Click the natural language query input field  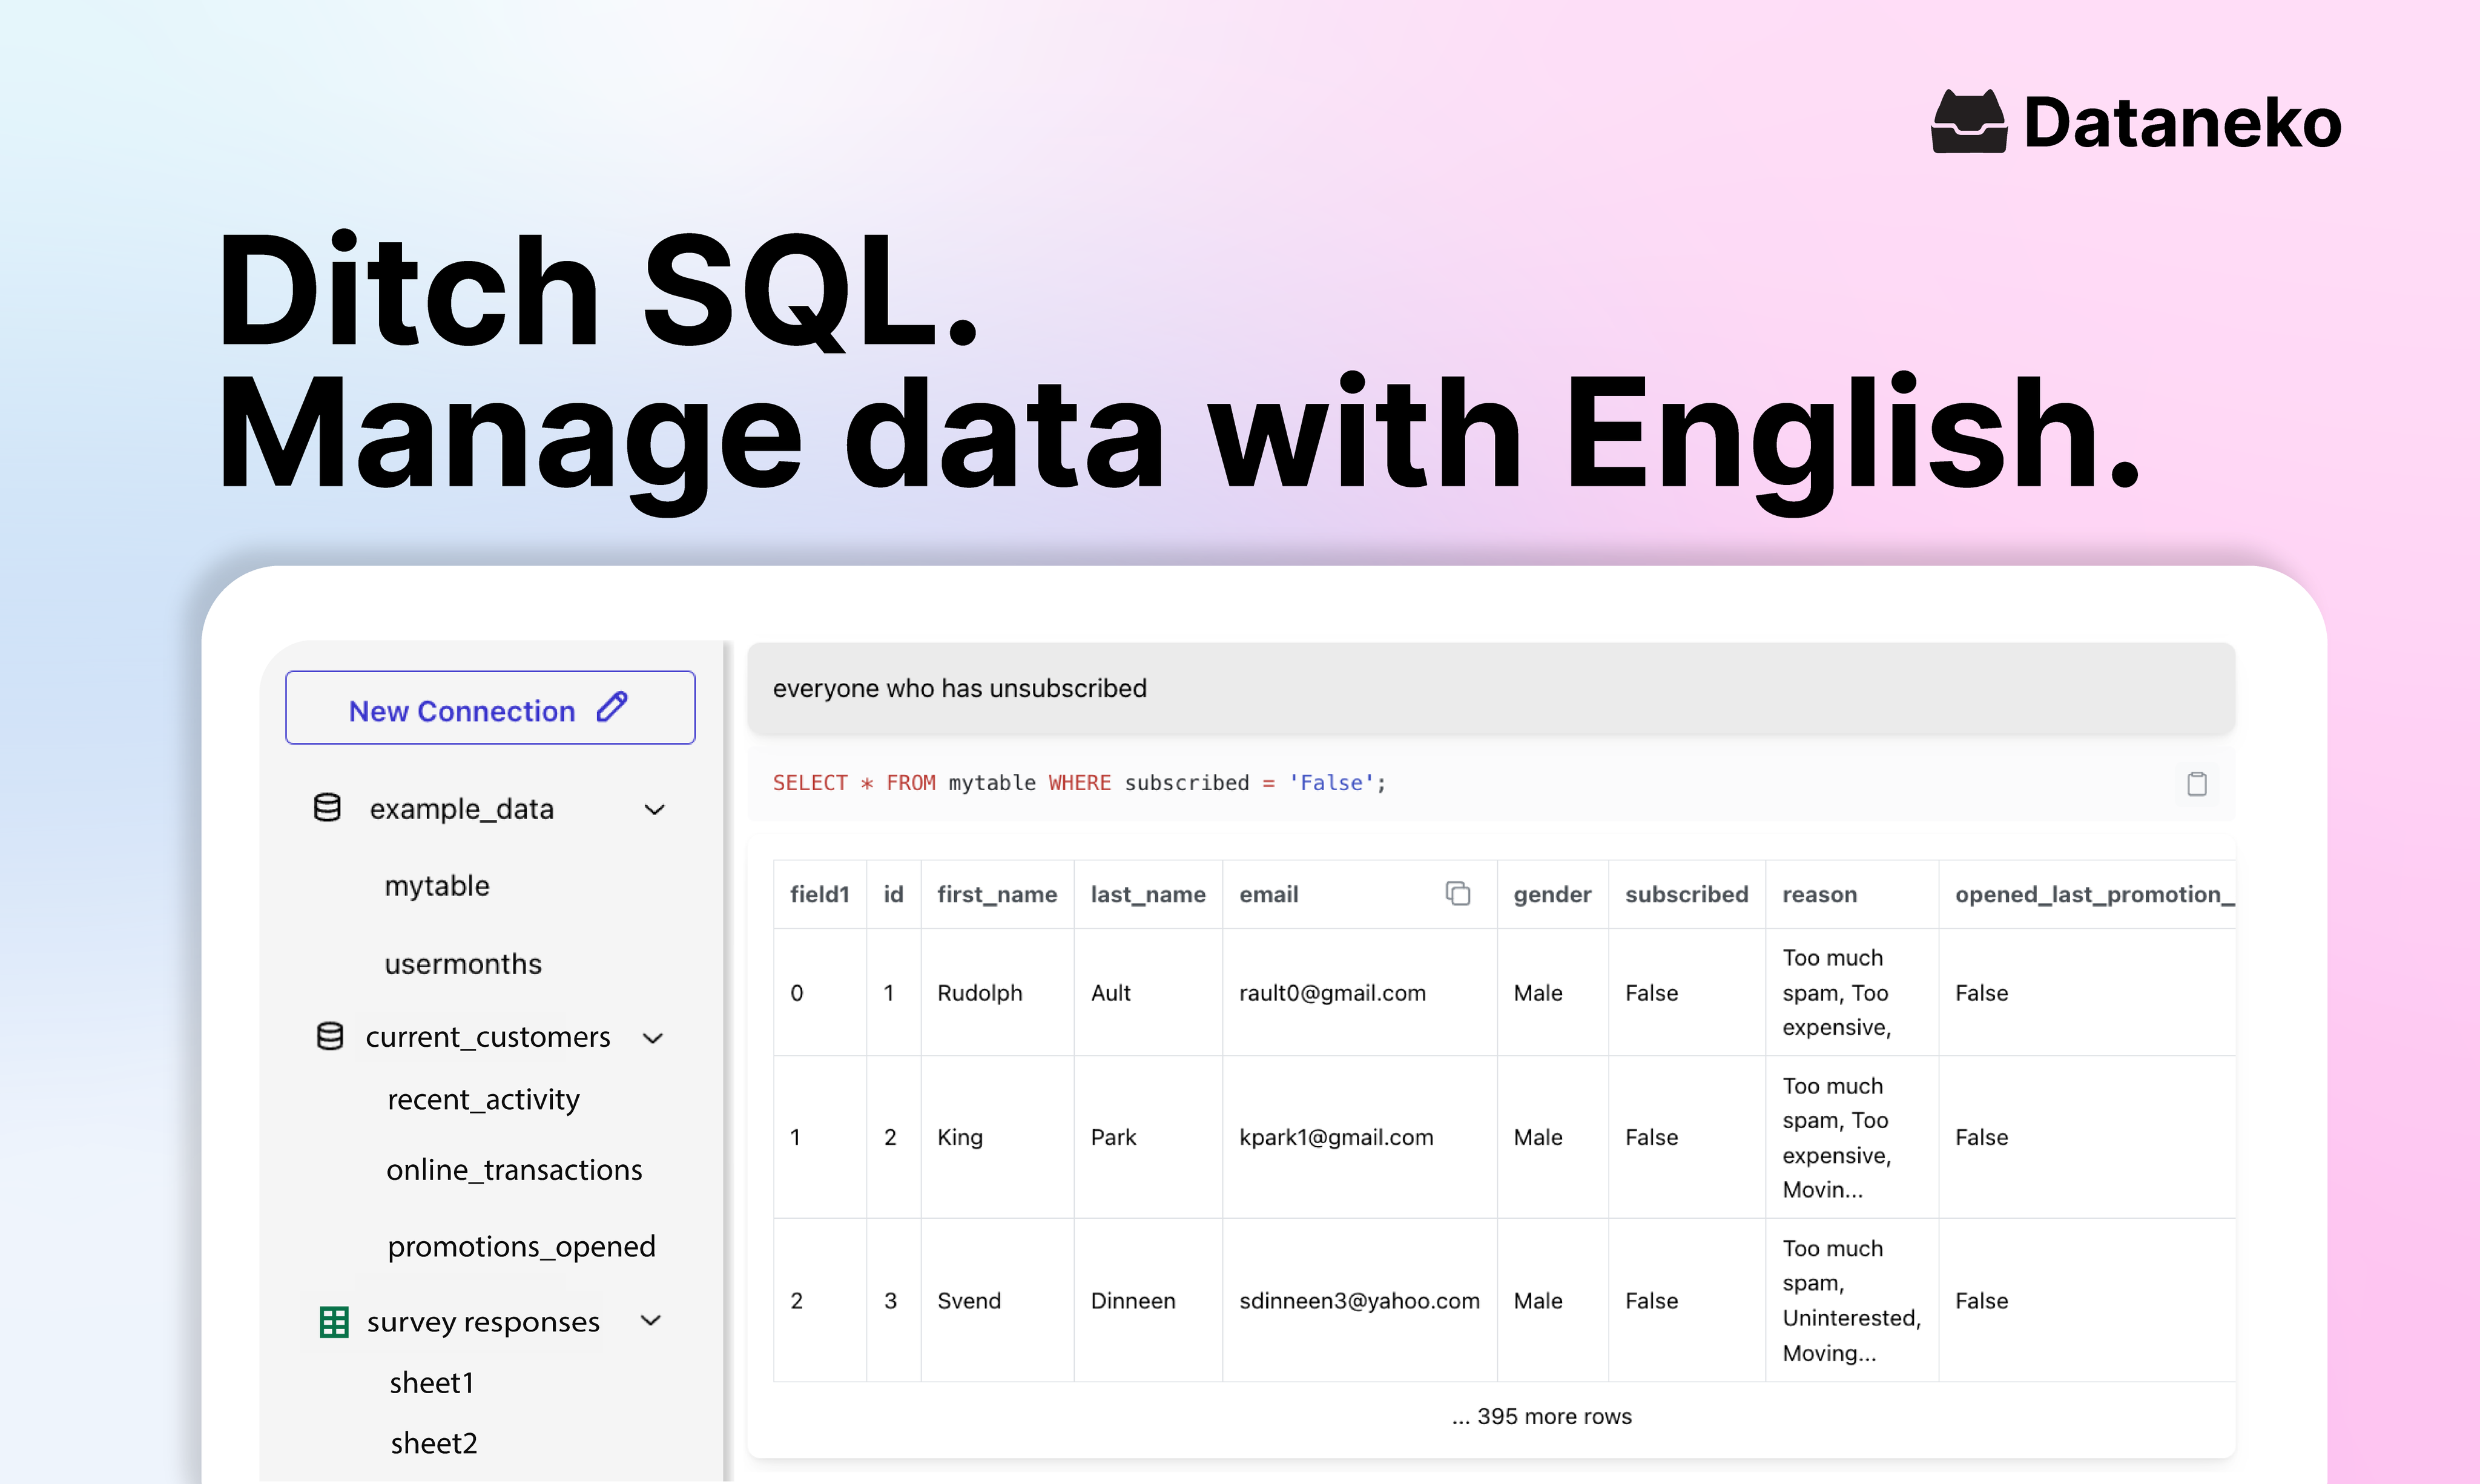coord(1490,688)
